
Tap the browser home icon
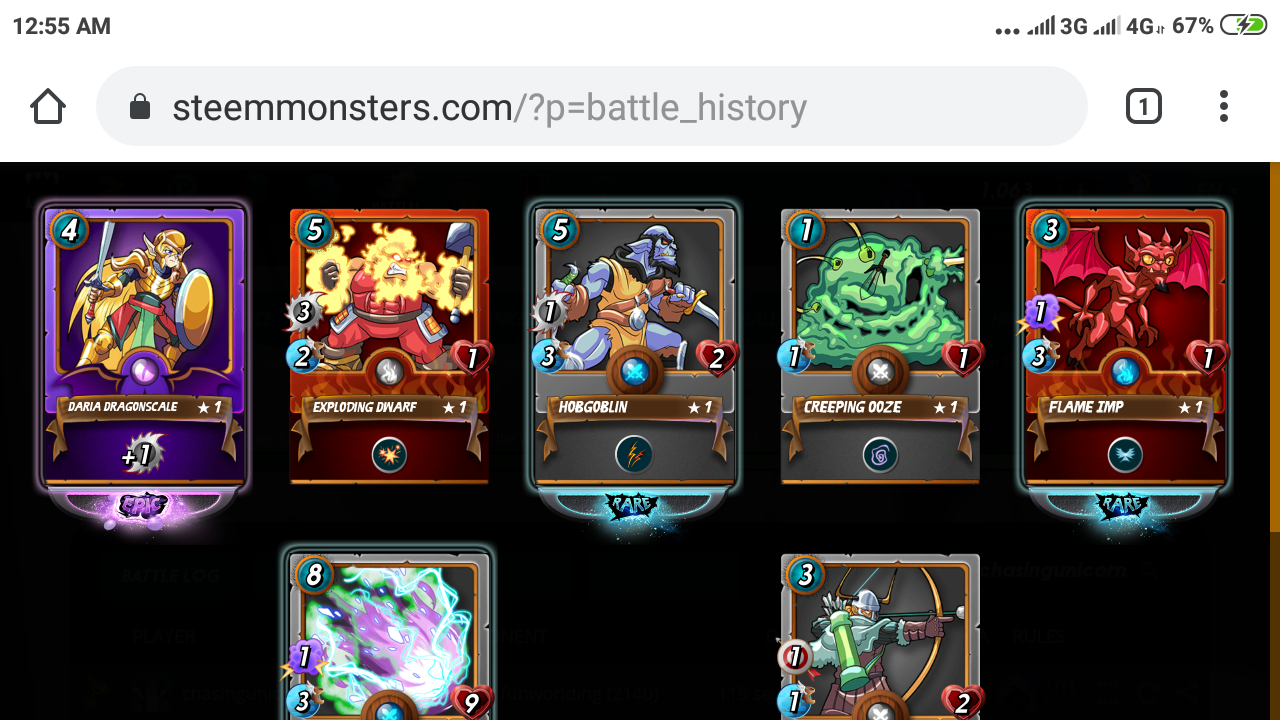48,106
